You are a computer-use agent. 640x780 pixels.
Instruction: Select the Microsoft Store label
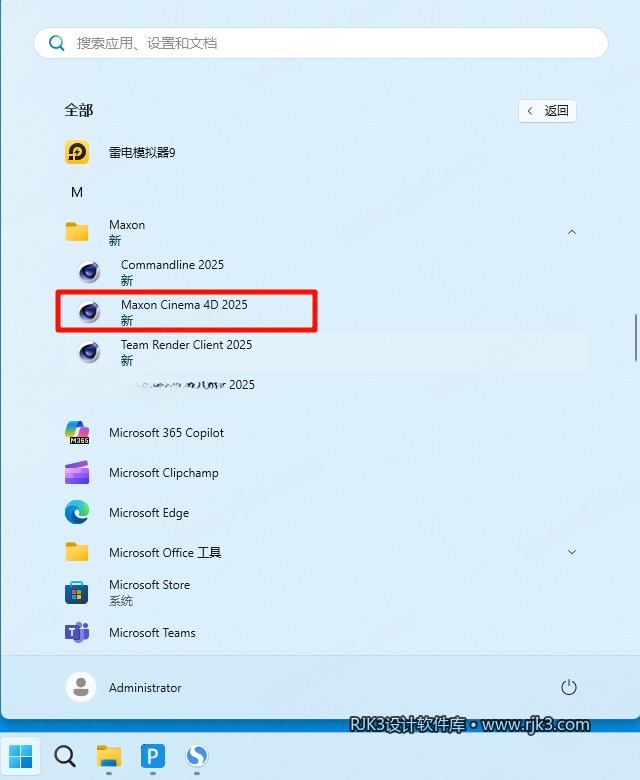tap(150, 585)
